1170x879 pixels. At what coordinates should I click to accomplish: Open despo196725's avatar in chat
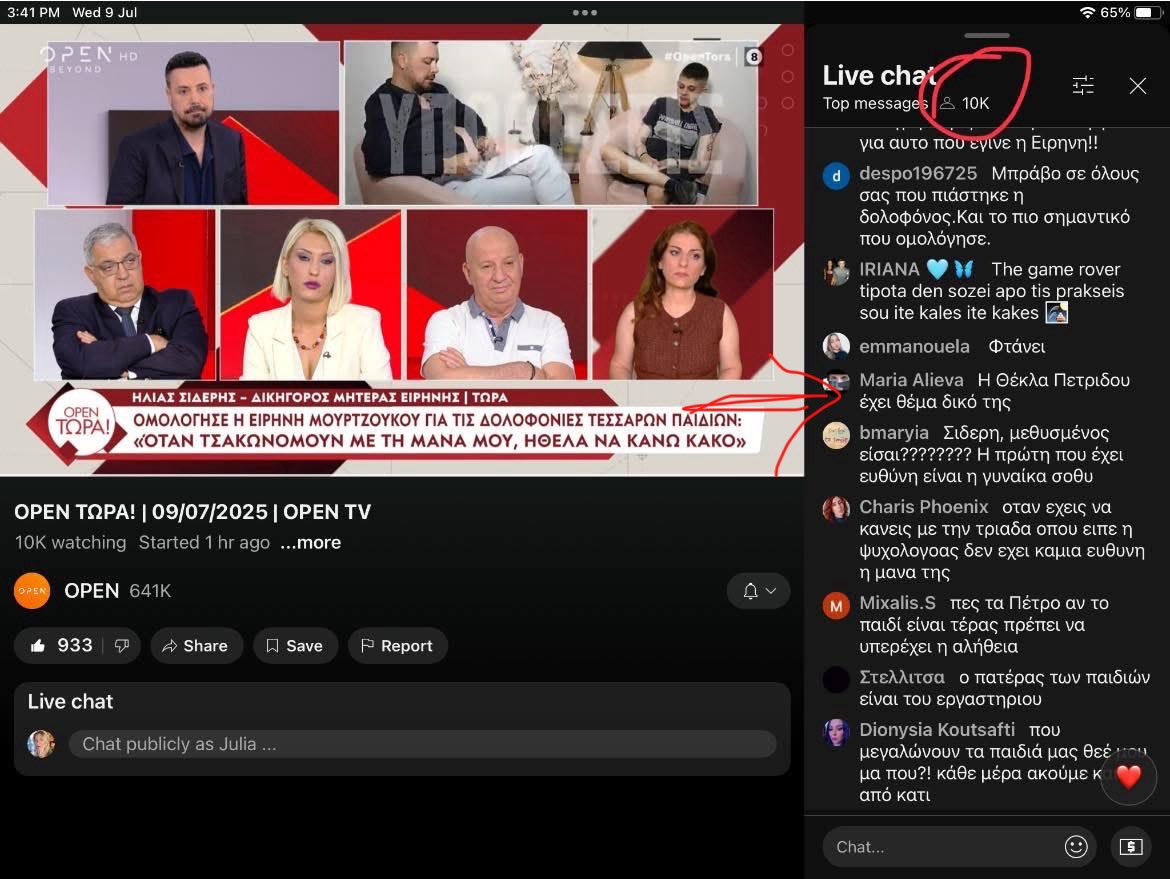point(836,176)
